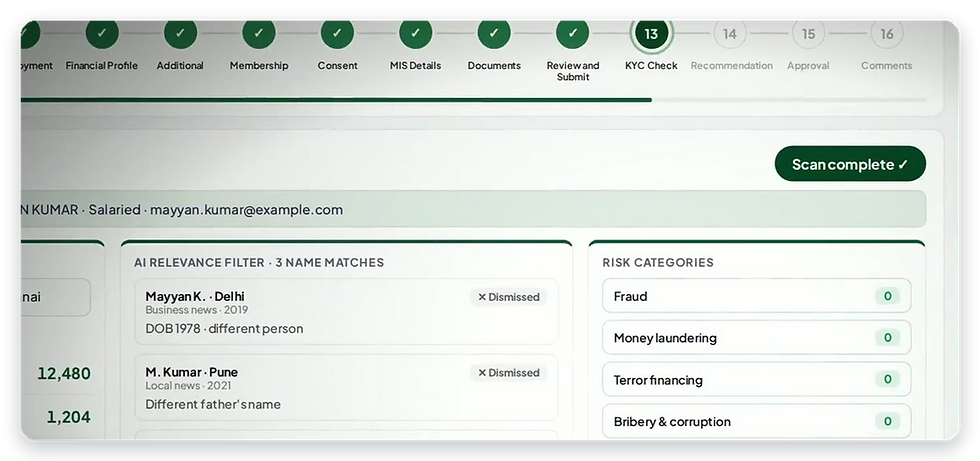Click the Financial Profile step label

(102, 66)
